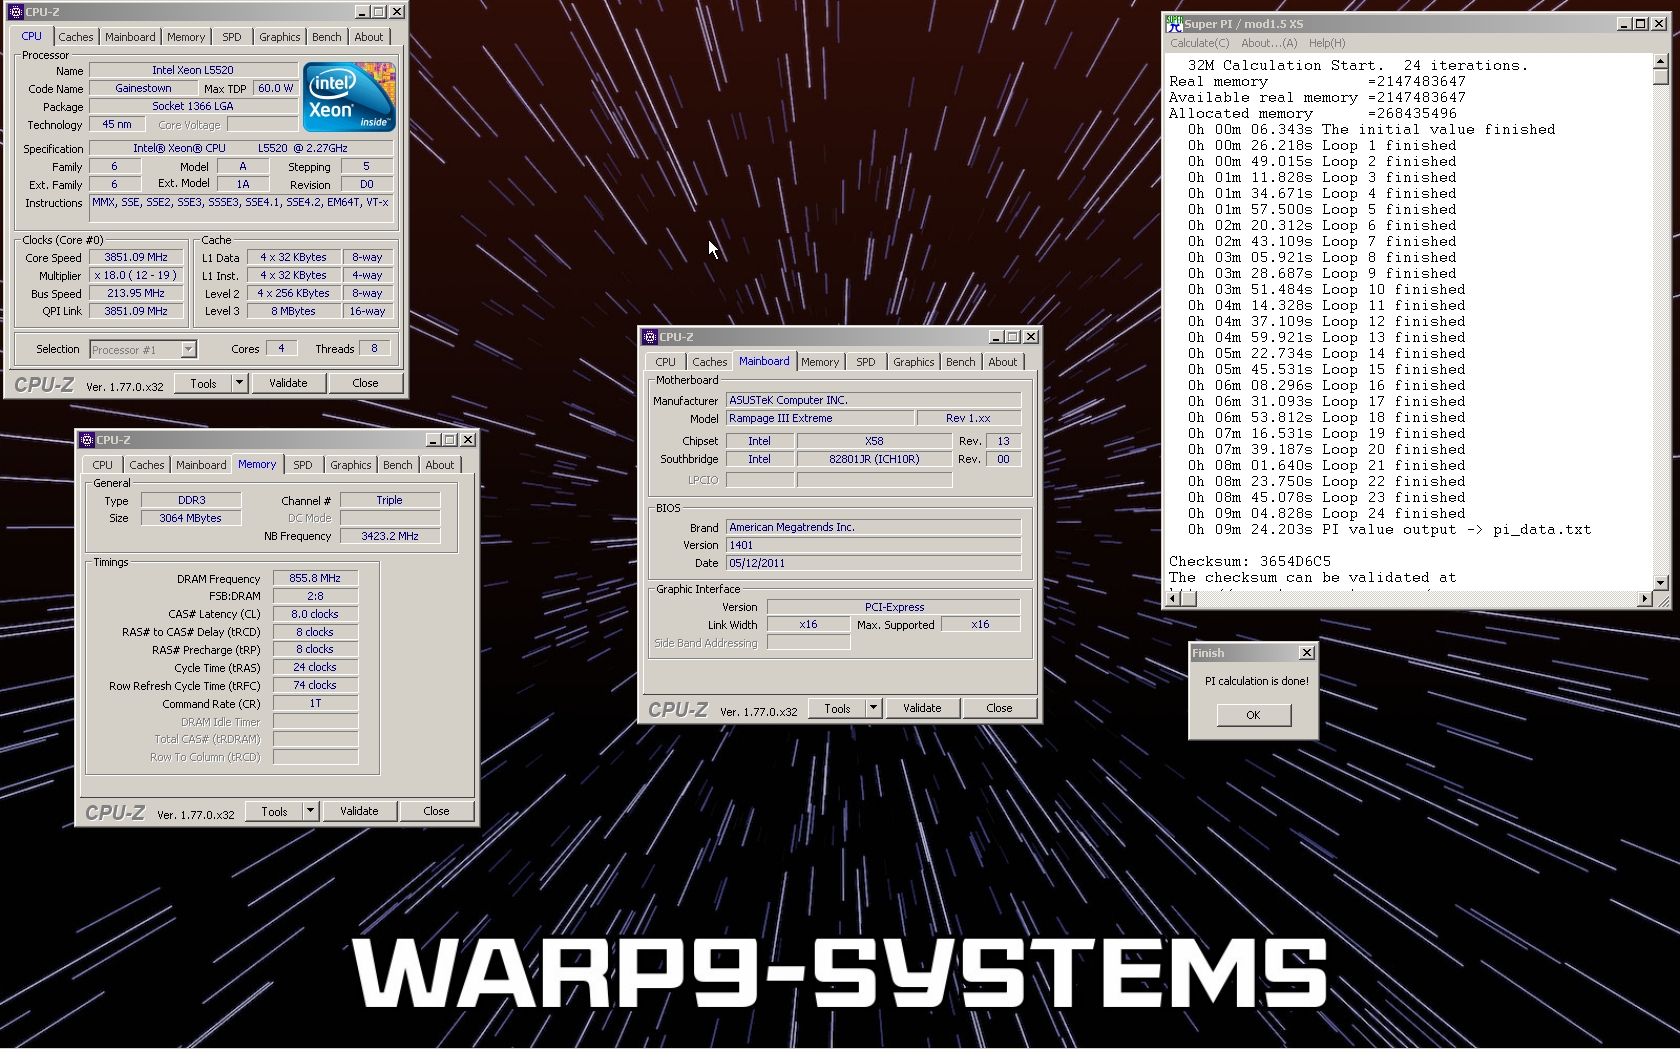Click Super PI horizontal scrollbar right arrow
1680x1050 pixels.
1645,598
